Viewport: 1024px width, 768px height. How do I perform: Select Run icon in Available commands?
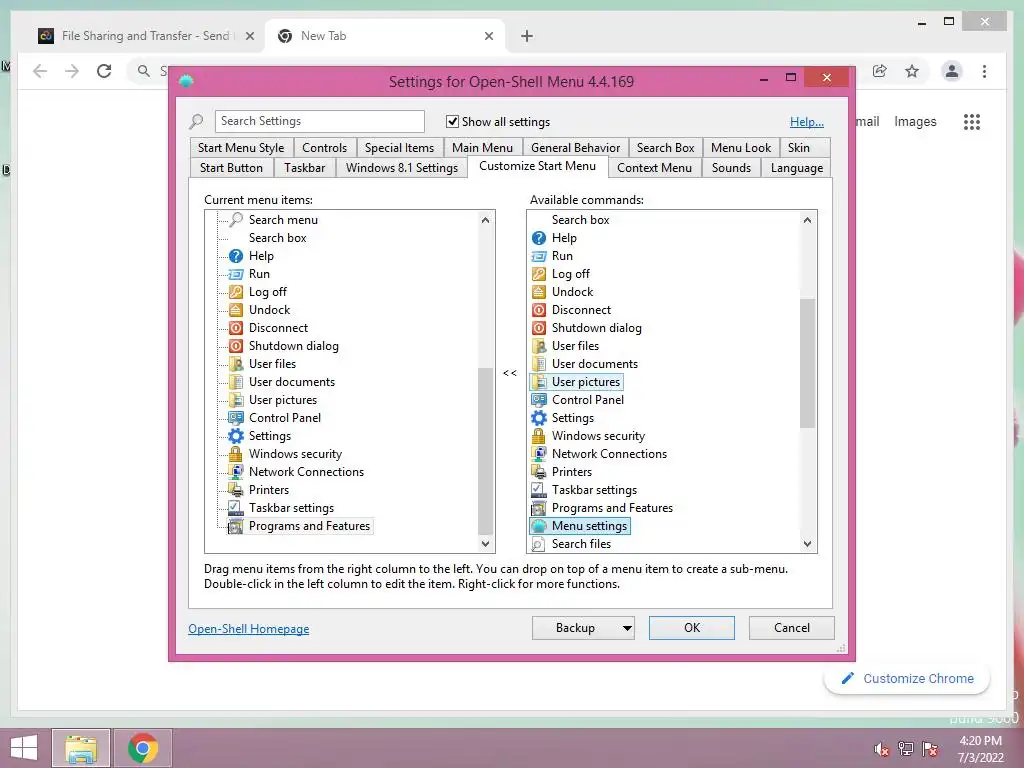(539, 256)
